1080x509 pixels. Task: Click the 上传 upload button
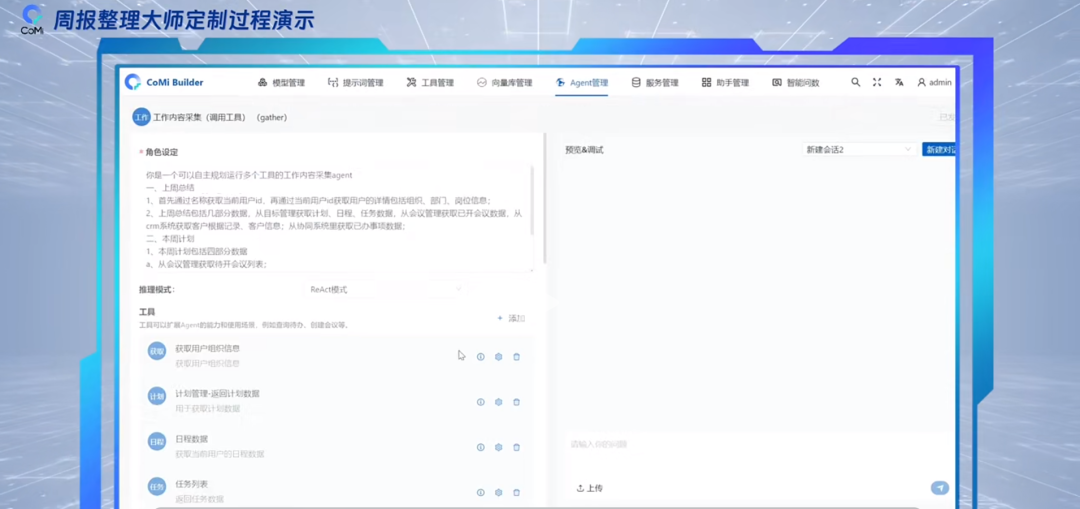pos(590,488)
